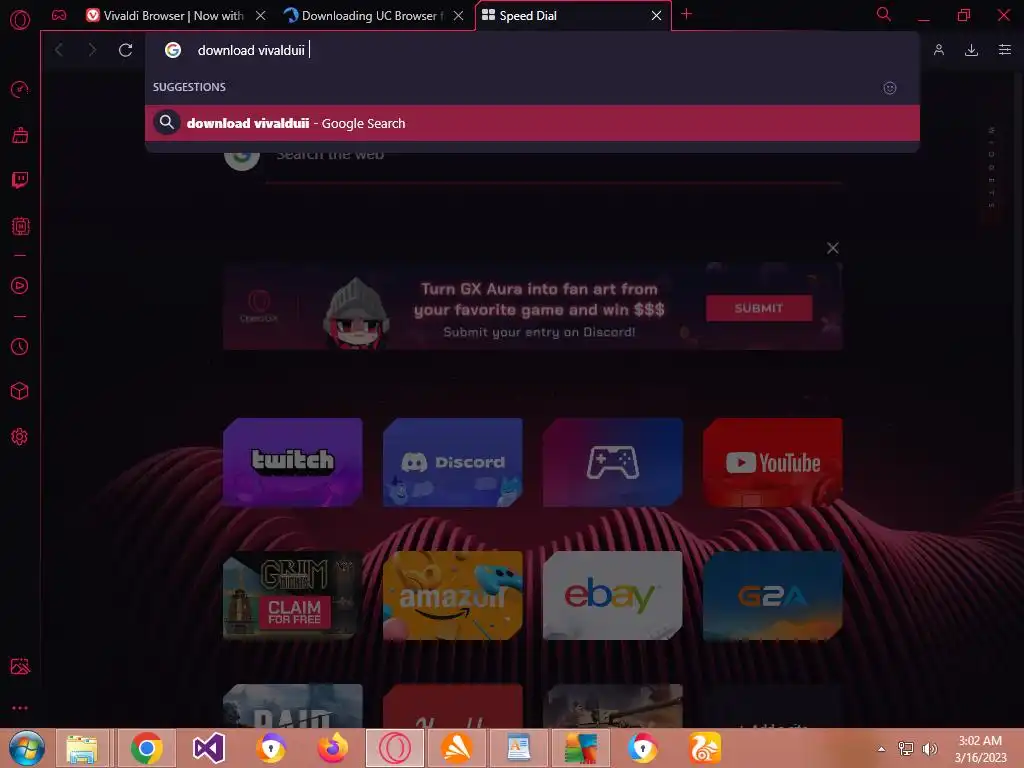Close the Speed Dial tab
The width and height of the screenshot is (1024, 768).
click(656, 16)
